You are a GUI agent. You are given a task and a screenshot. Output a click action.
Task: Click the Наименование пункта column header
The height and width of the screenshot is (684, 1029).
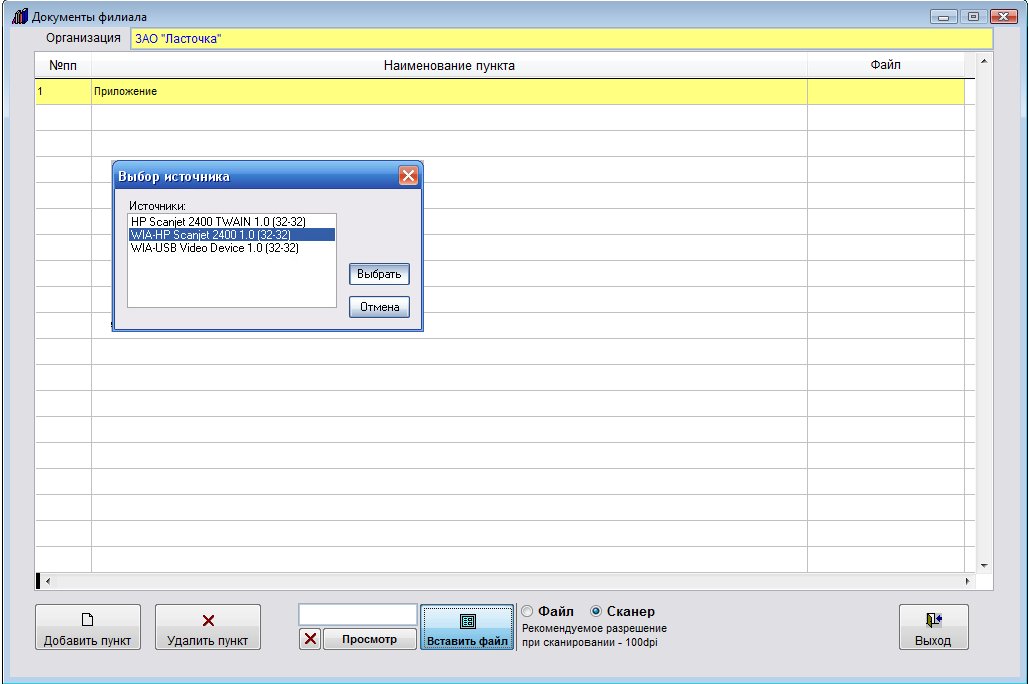point(449,66)
